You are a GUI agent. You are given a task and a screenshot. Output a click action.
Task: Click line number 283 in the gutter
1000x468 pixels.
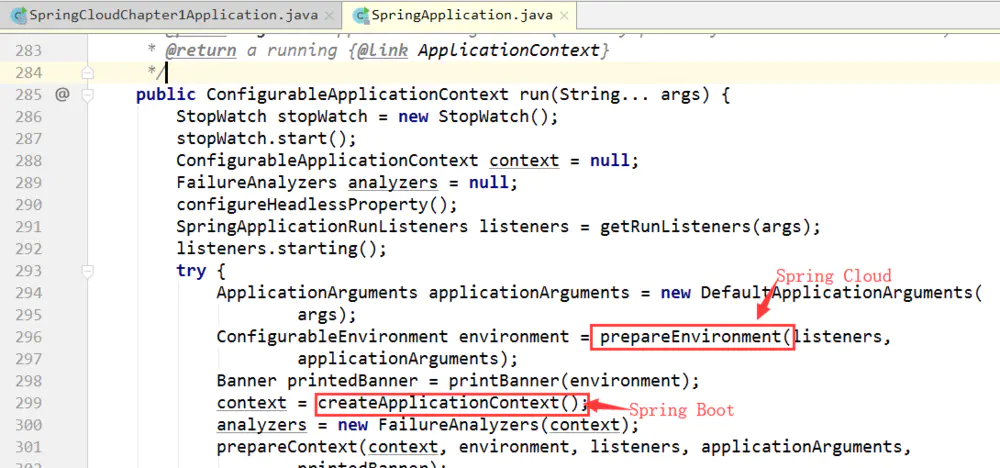(x=27, y=50)
